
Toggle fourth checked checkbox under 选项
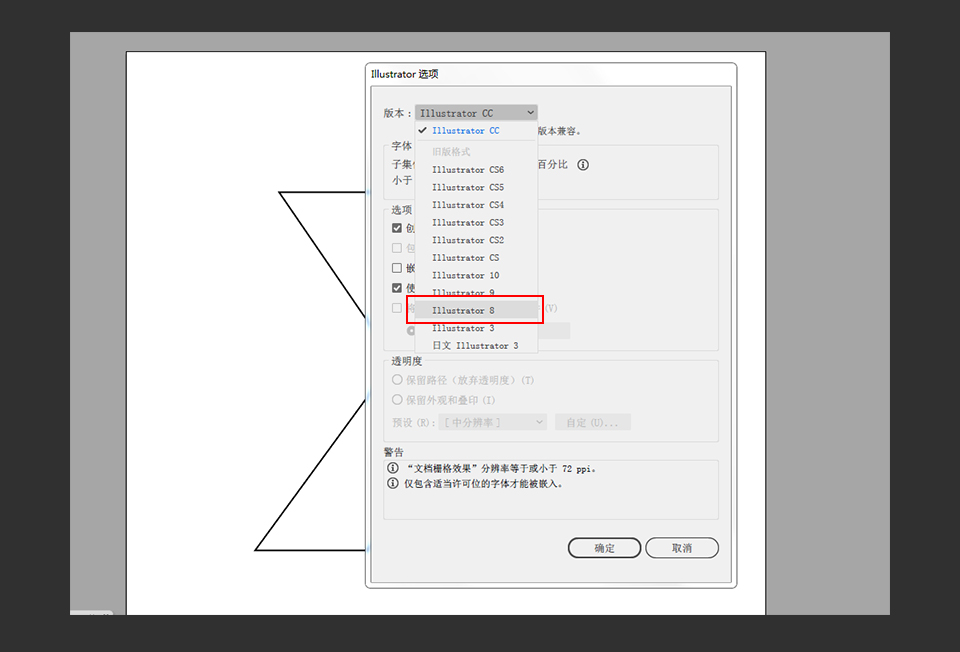[x=397, y=288]
